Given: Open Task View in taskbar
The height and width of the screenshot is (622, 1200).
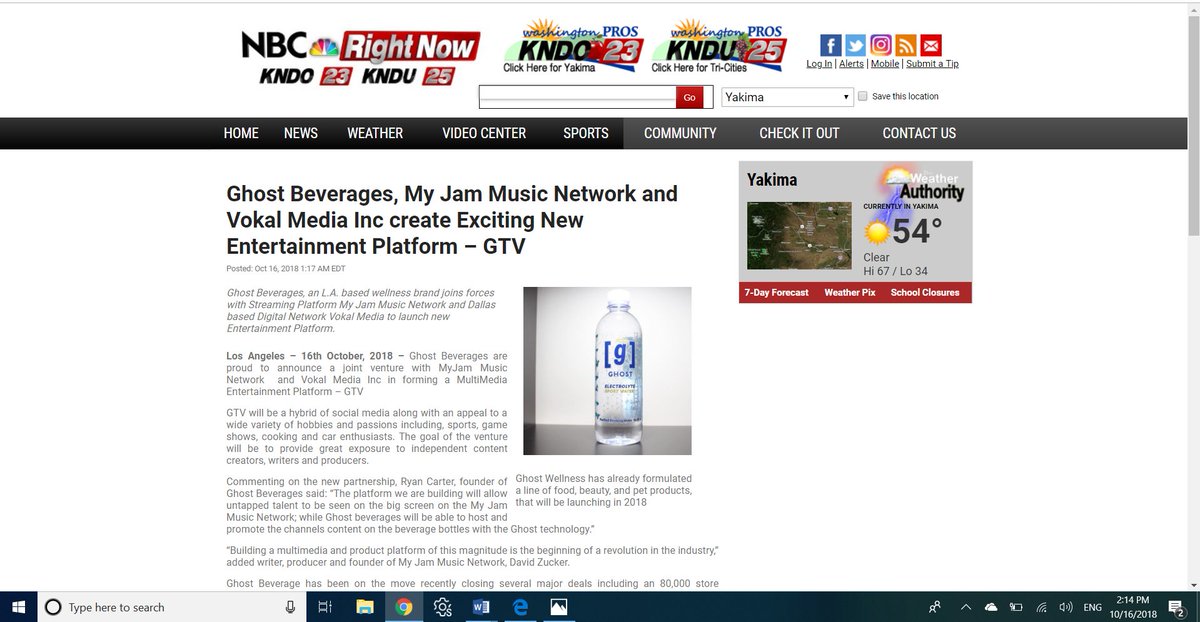Looking at the screenshot, I should point(325,607).
